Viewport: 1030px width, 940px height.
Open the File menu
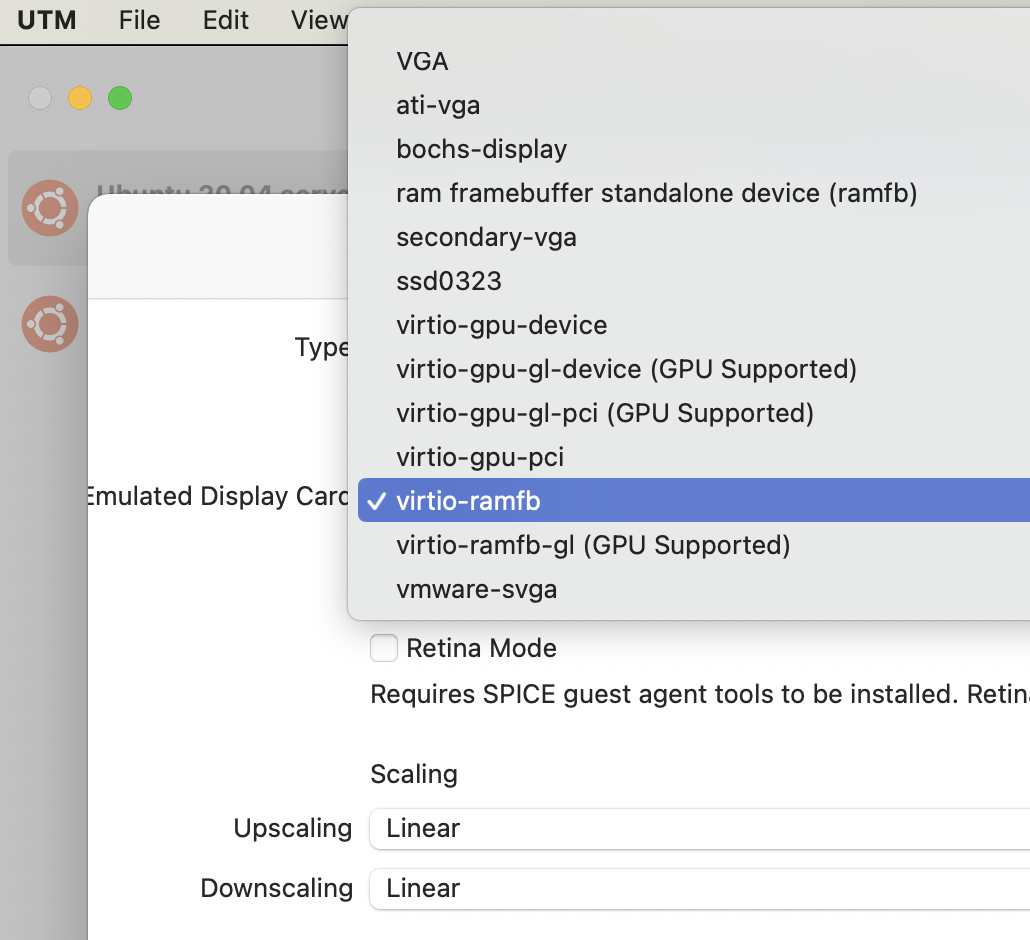[139, 20]
